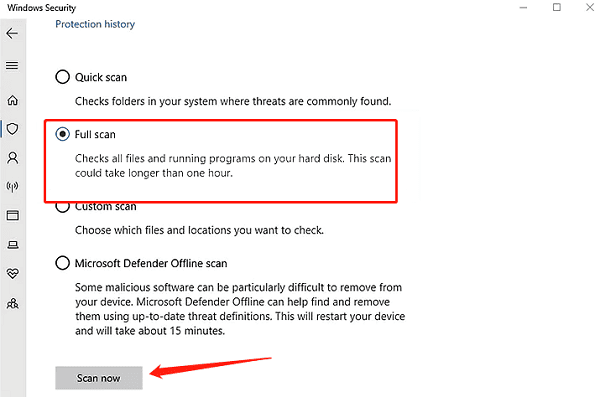This screenshot has width=600, height=397.
Task: Maximize the Windows Security window
Action: [x=557, y=7]
